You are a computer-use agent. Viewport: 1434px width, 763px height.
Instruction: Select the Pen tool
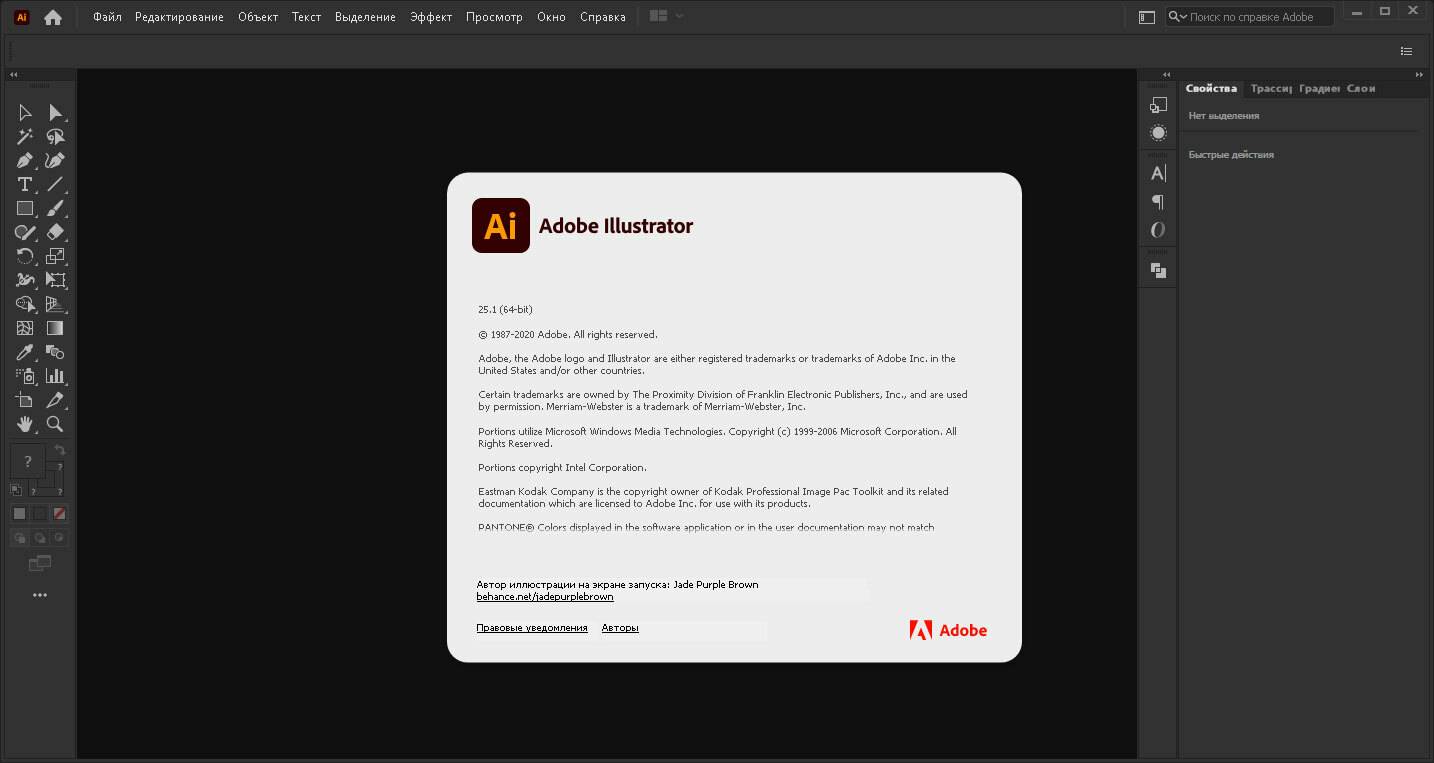[x=25, y=160]
